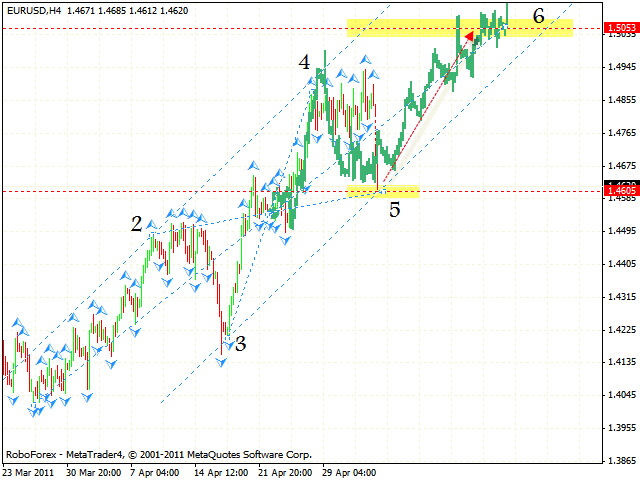This screenshot has width=640, height=480.
Task: Select wave label 5 below yellow zone
Action: [395, 210]
